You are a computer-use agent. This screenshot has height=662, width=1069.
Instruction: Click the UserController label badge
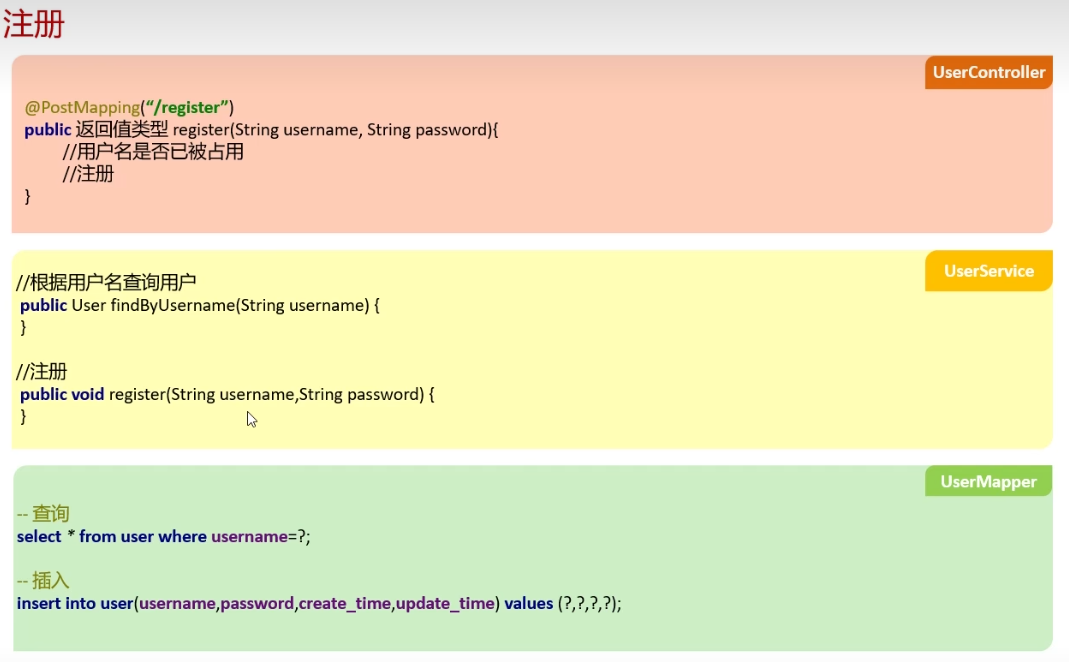989,72
